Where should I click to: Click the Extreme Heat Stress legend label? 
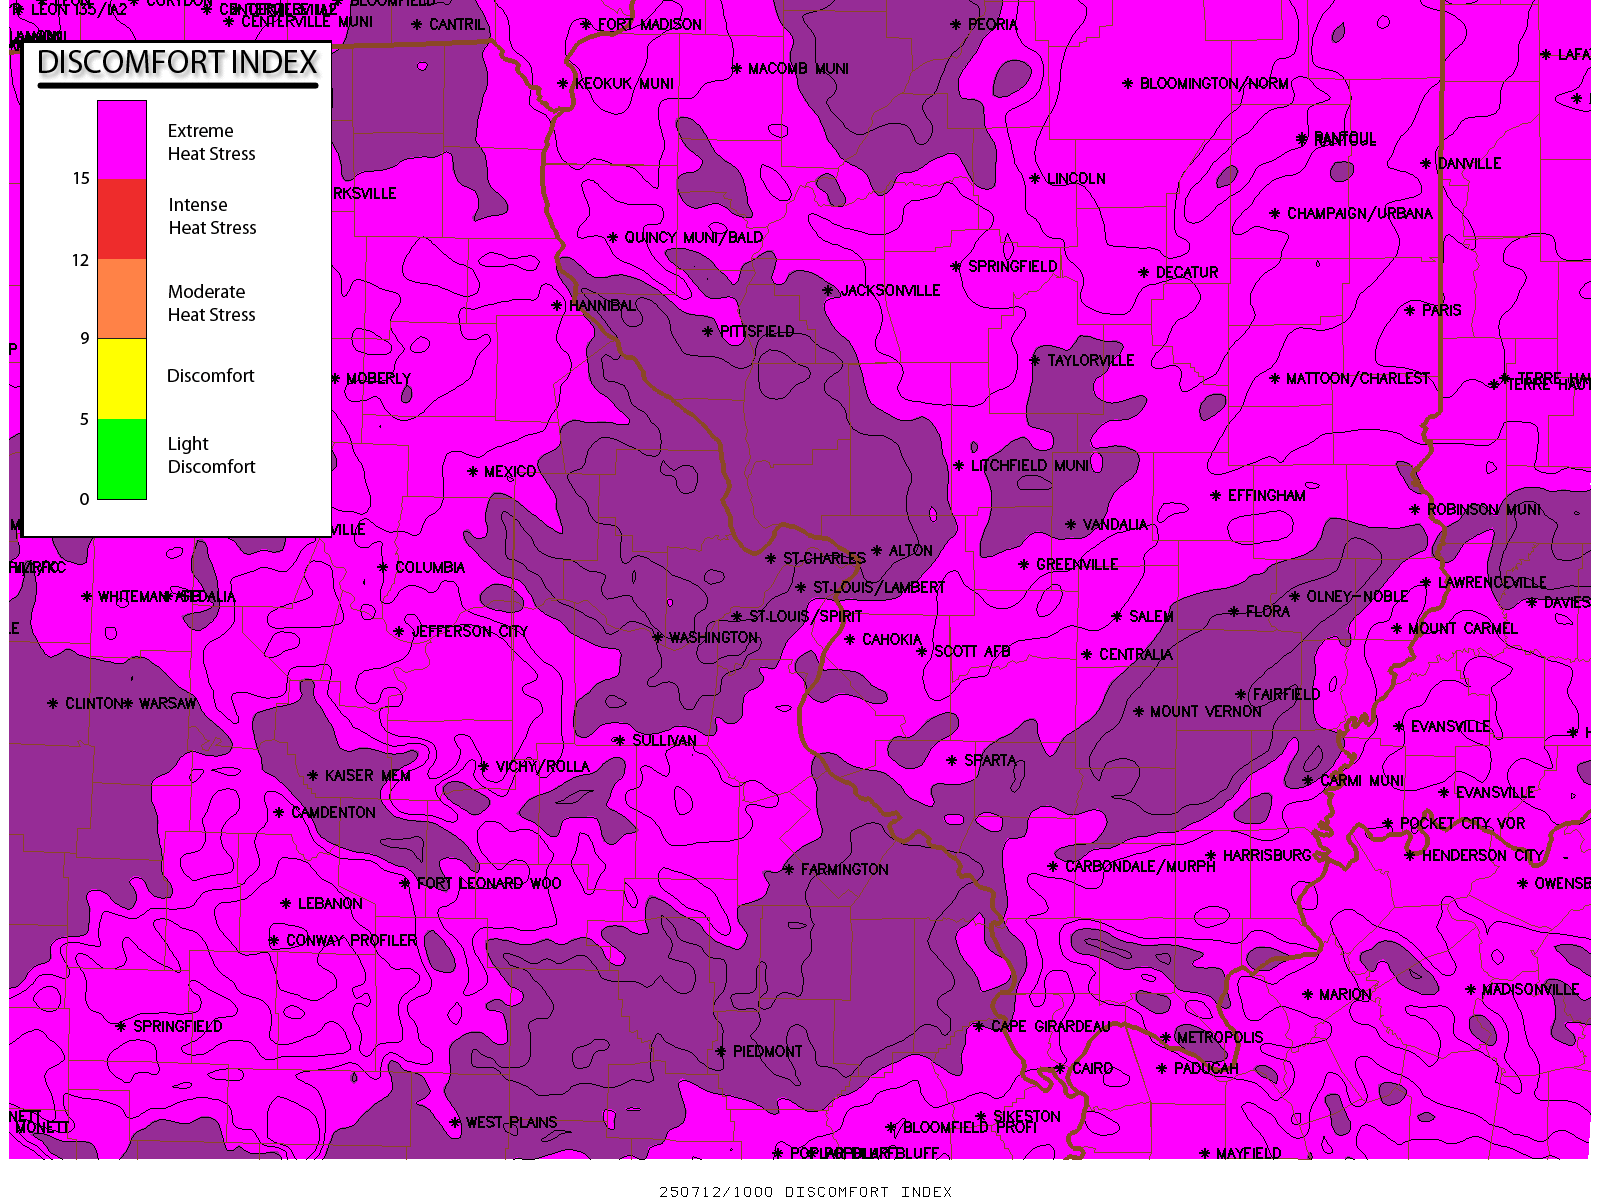[x=211, y=142]
